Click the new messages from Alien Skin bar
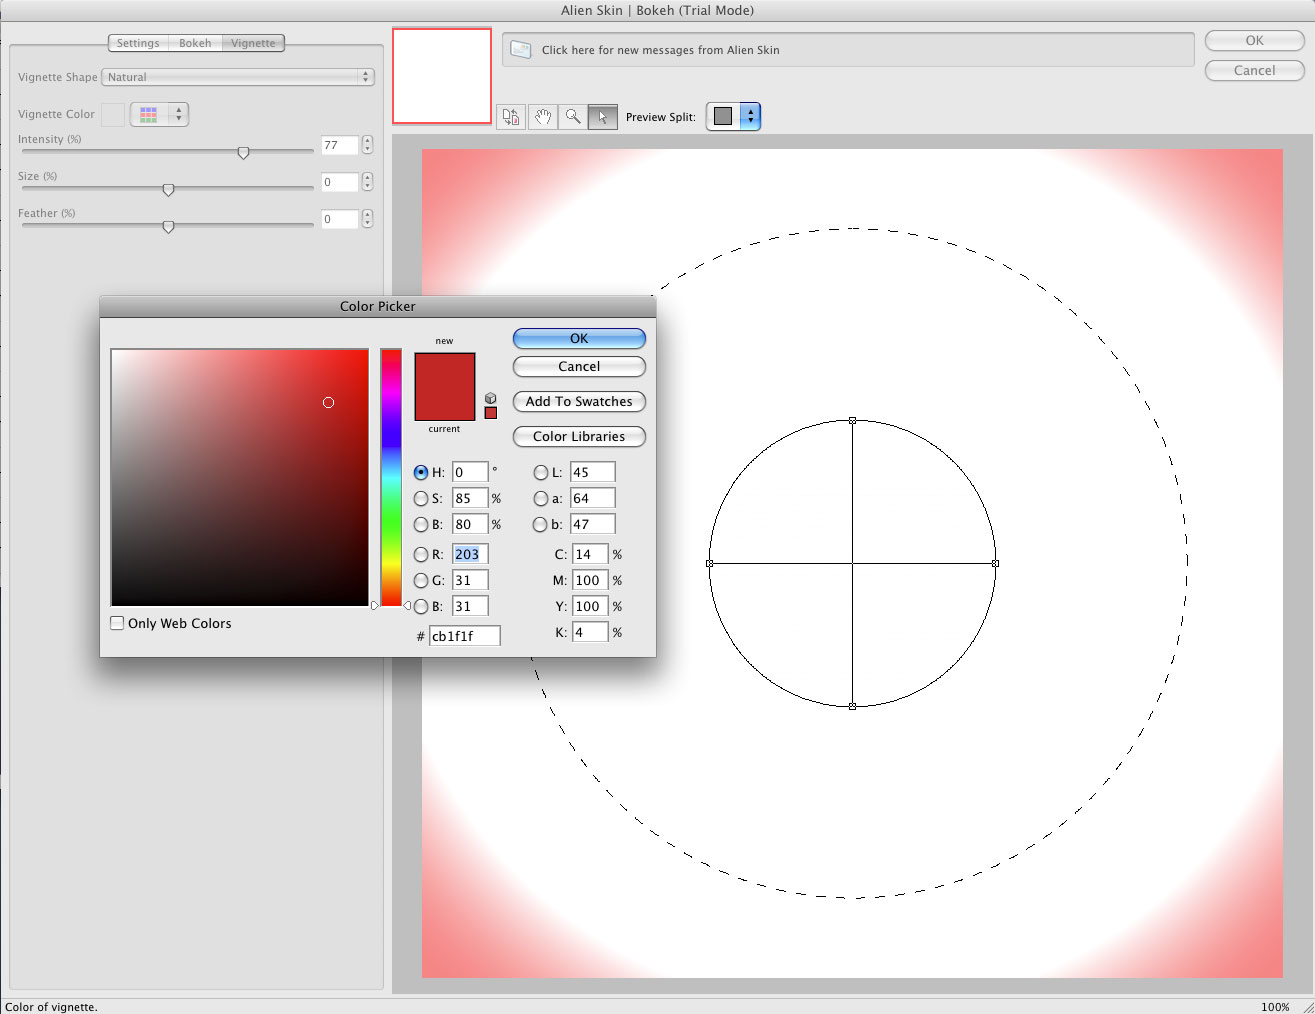This screenshot has height=1014, width=1315. 848,49
